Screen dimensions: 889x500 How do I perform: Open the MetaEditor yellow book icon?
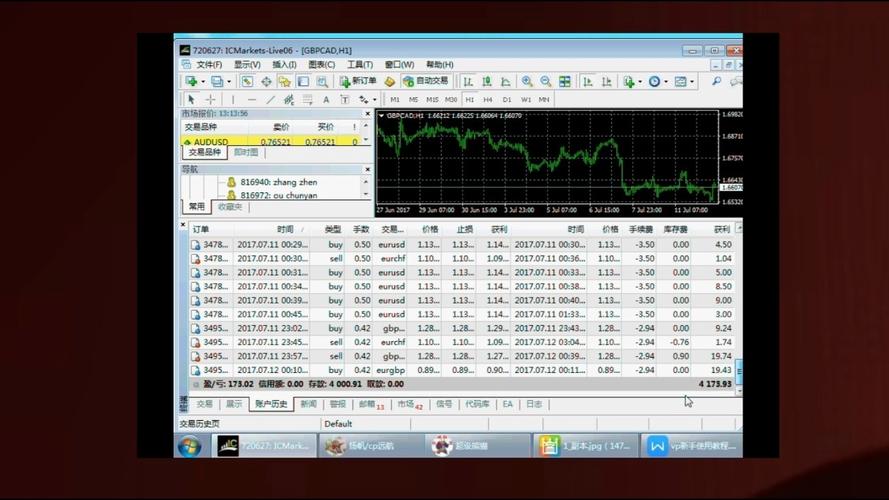point(390,82)
